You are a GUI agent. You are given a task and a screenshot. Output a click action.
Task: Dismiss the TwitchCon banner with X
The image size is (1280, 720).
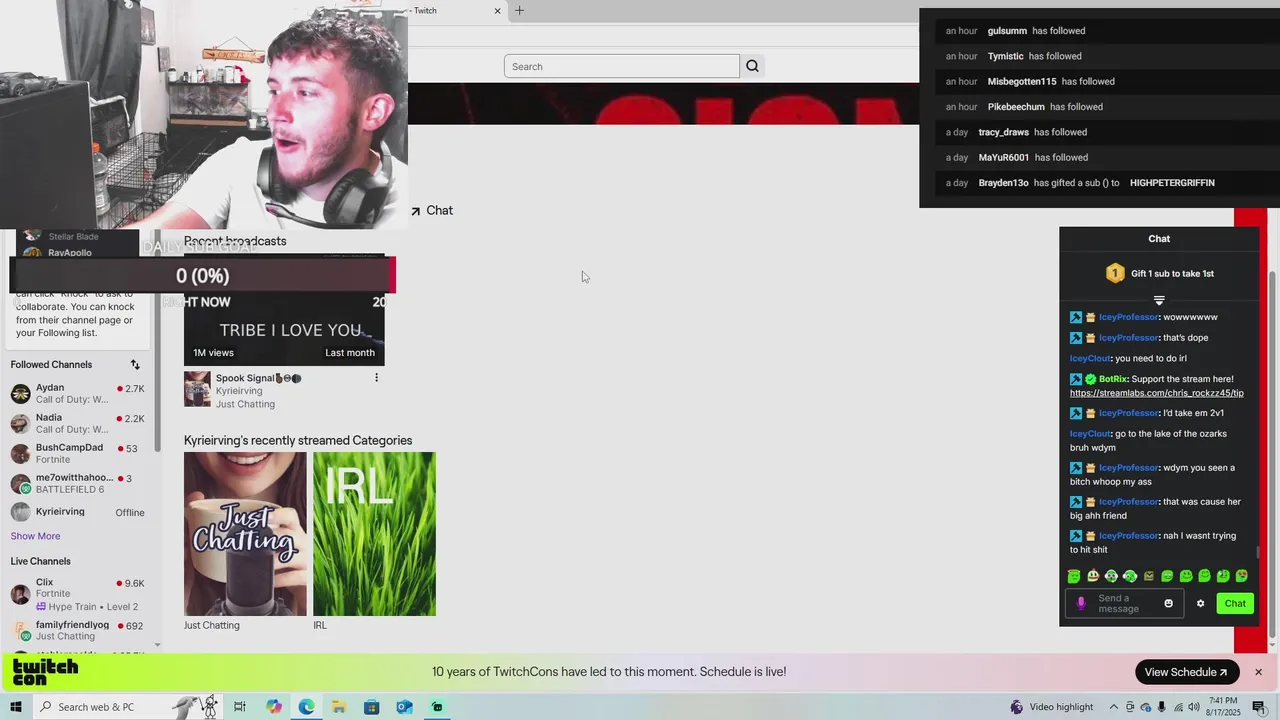click(x=1258, y=672)
